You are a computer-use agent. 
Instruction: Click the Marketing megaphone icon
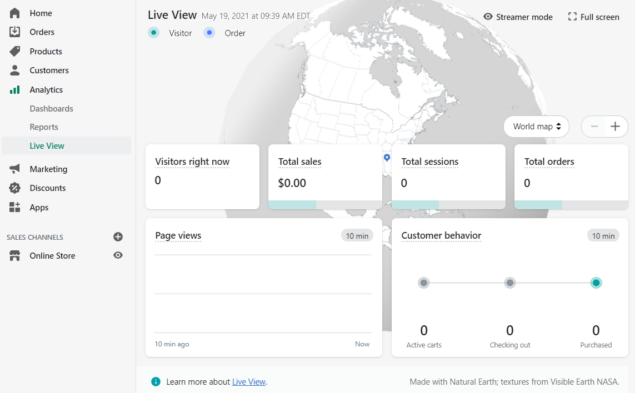15,169
